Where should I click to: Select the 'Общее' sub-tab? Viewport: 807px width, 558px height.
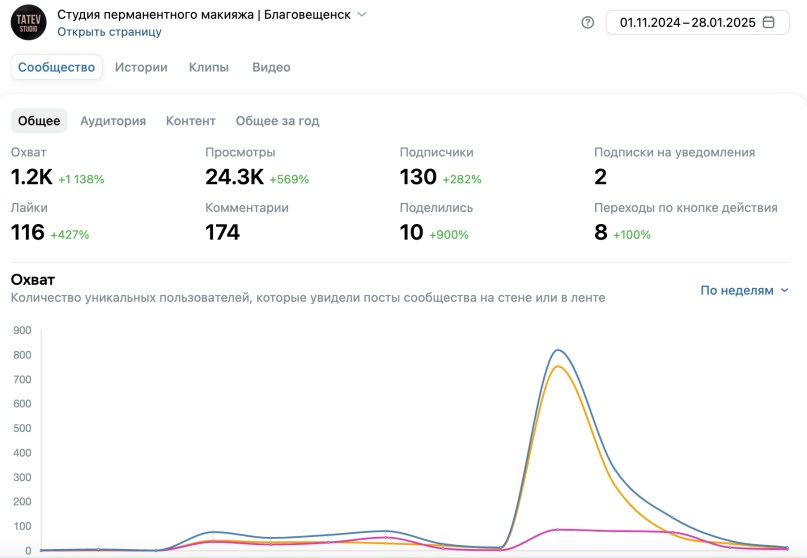tap(39, 120)
